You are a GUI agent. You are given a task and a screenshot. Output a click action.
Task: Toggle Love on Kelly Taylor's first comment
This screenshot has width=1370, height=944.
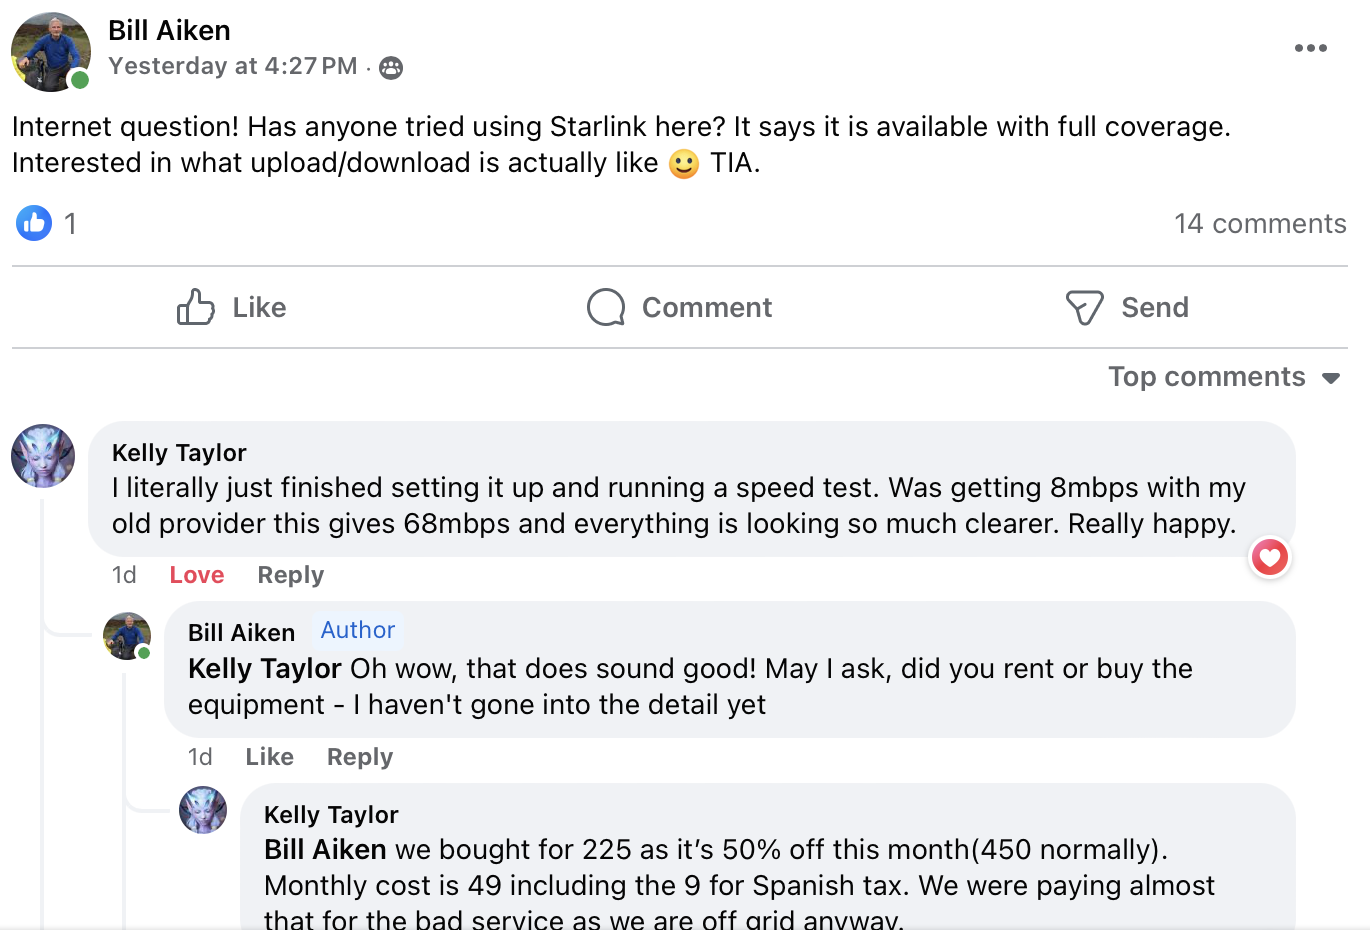(x=197, y=575)
